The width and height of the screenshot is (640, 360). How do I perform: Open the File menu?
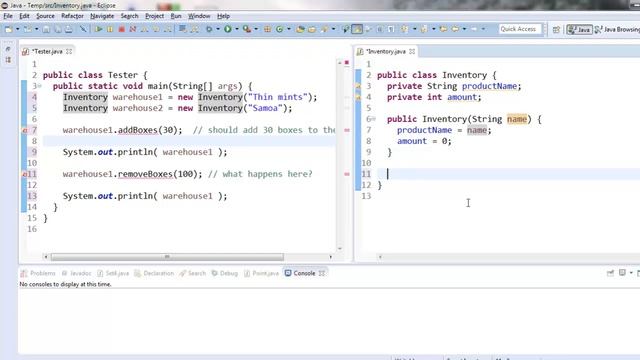coord(8,16)
